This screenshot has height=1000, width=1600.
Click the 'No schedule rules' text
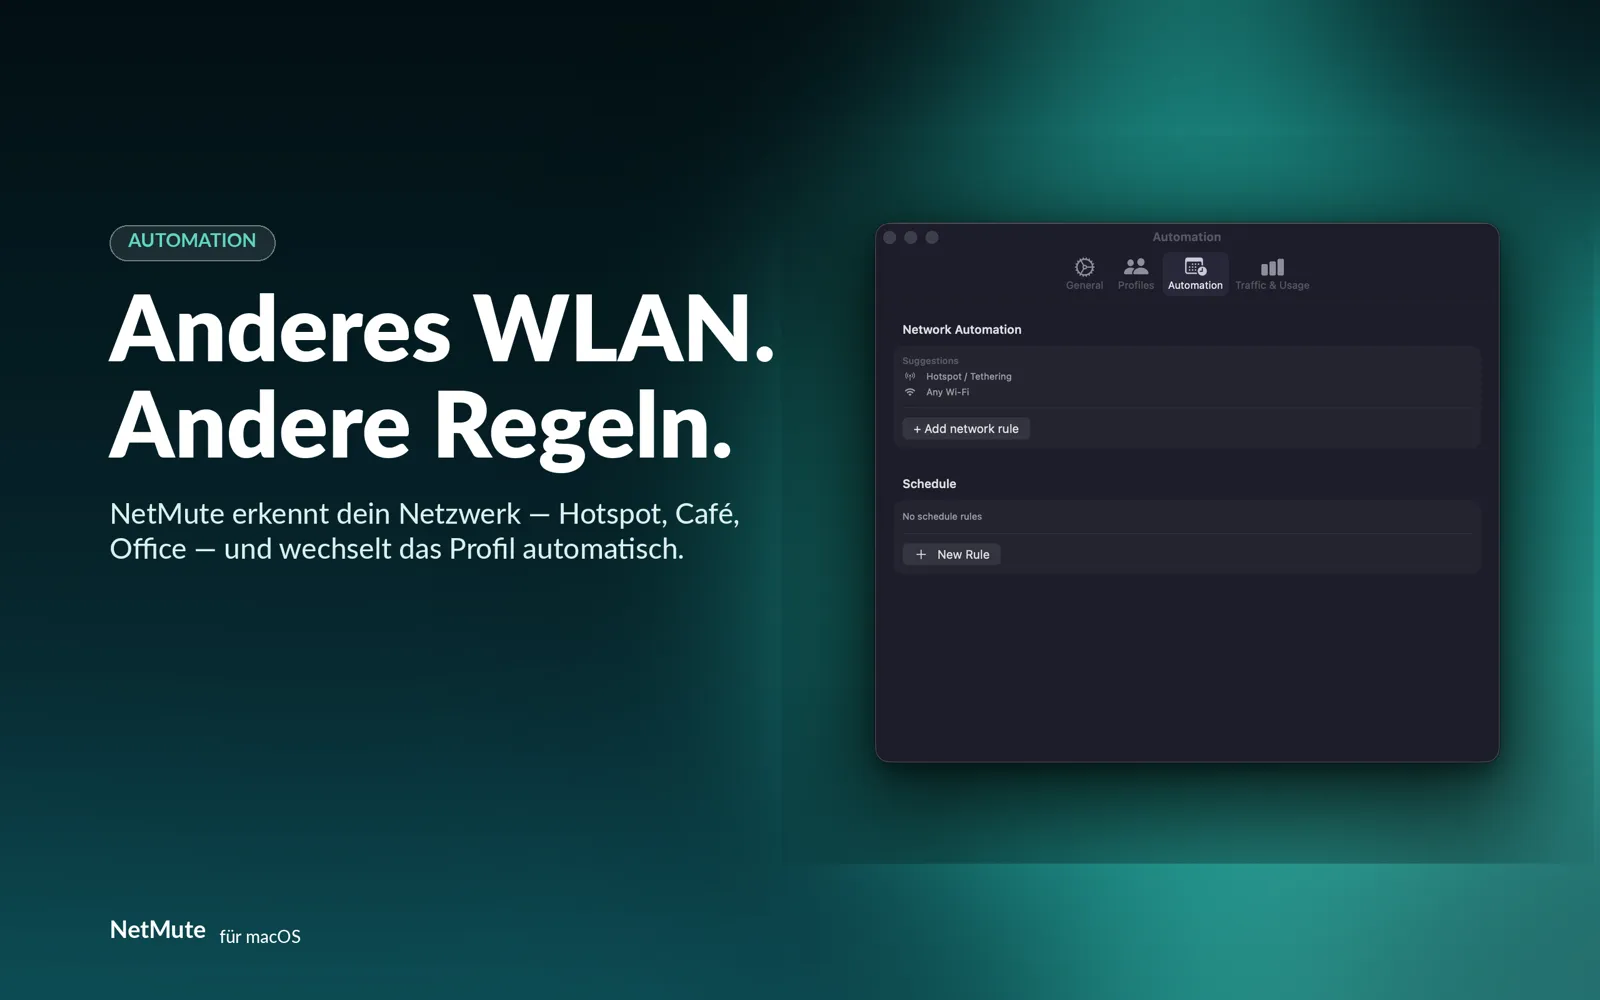coord(942,517)
